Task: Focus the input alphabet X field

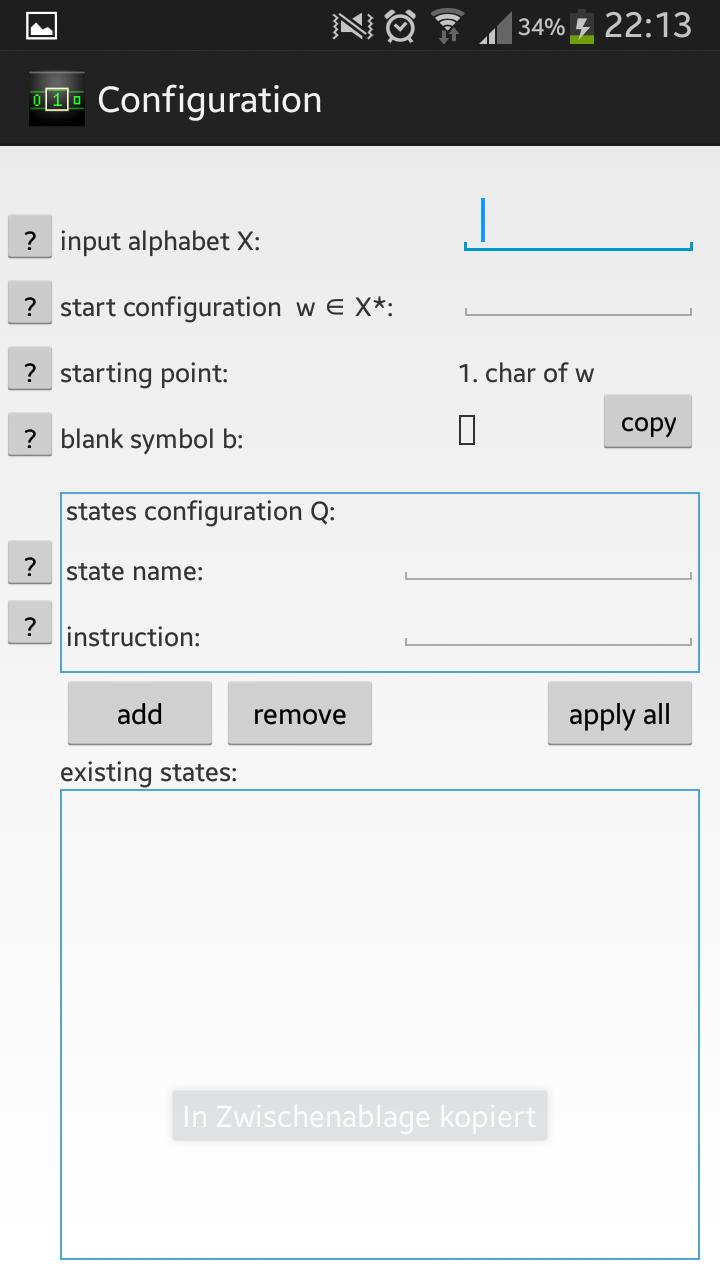Action: (x=577, y=226)
